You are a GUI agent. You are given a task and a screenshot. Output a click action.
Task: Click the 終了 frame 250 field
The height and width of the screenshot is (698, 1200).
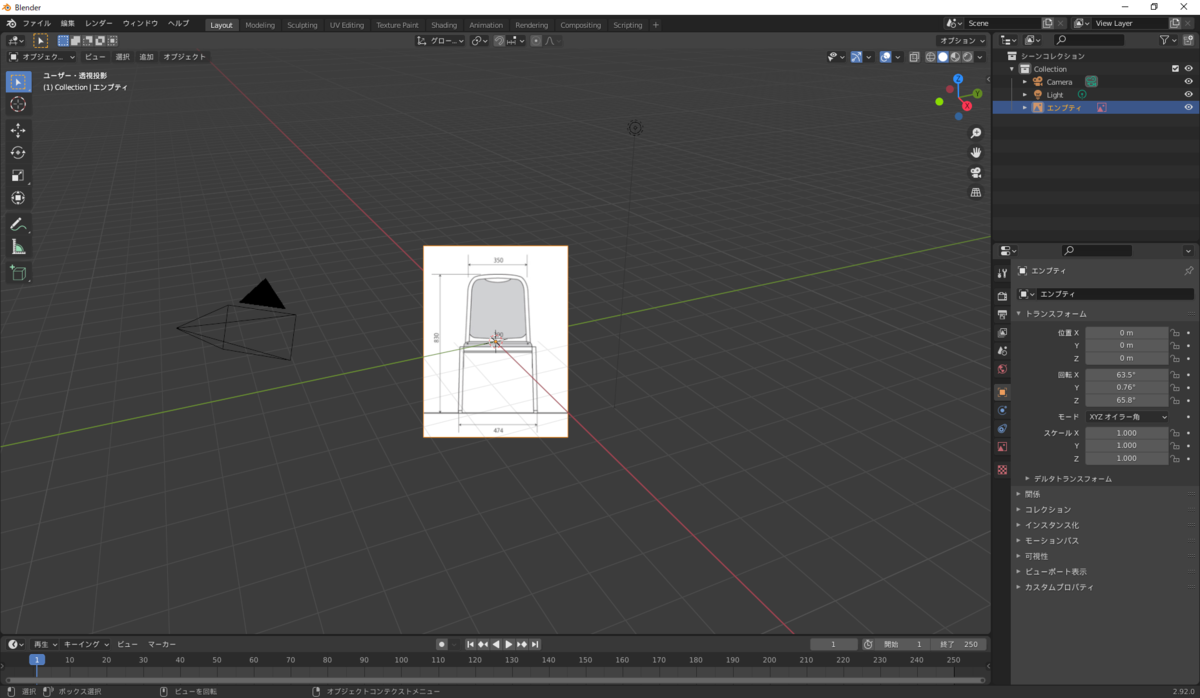click(x=960, y=645)
